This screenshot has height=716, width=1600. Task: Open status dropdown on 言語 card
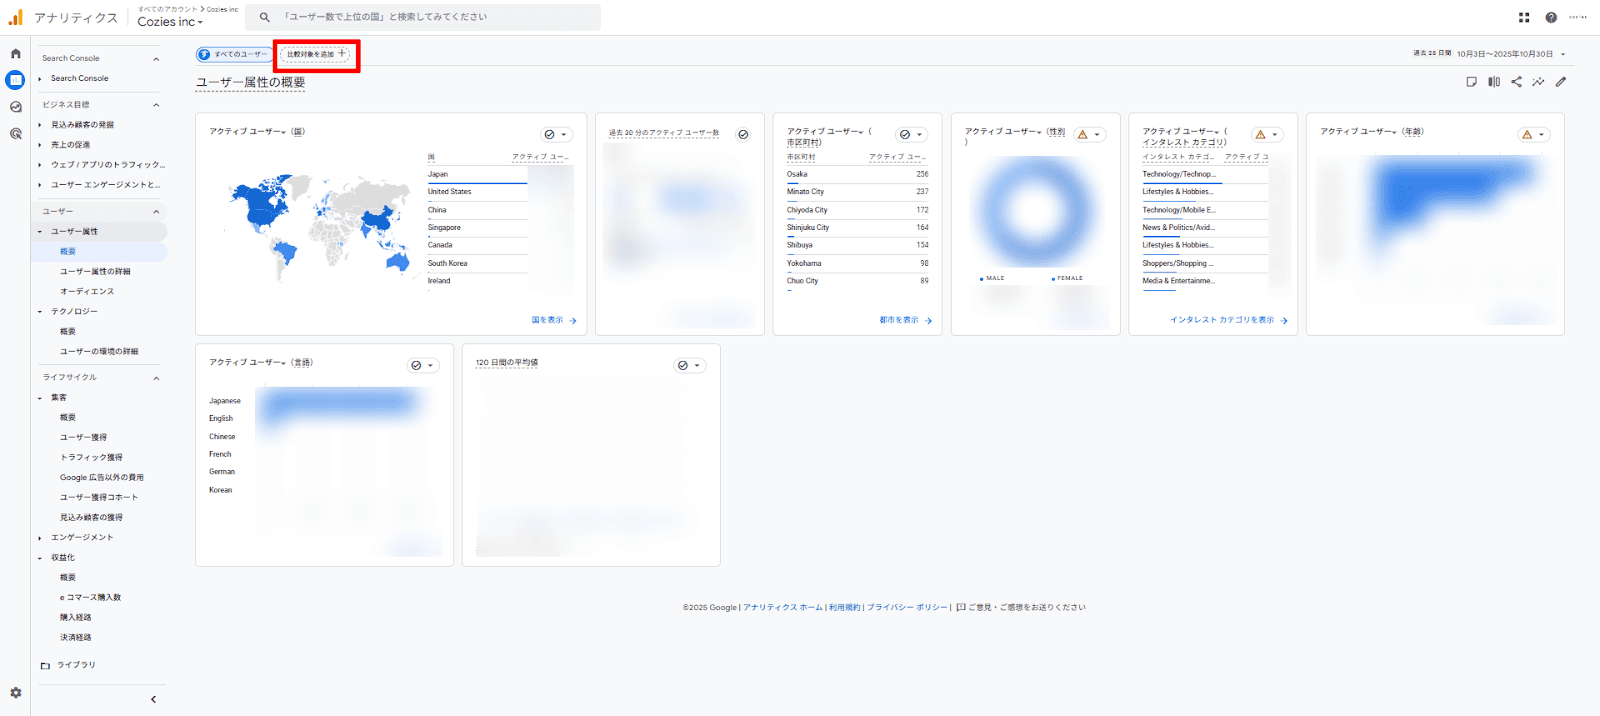(423, 365)
